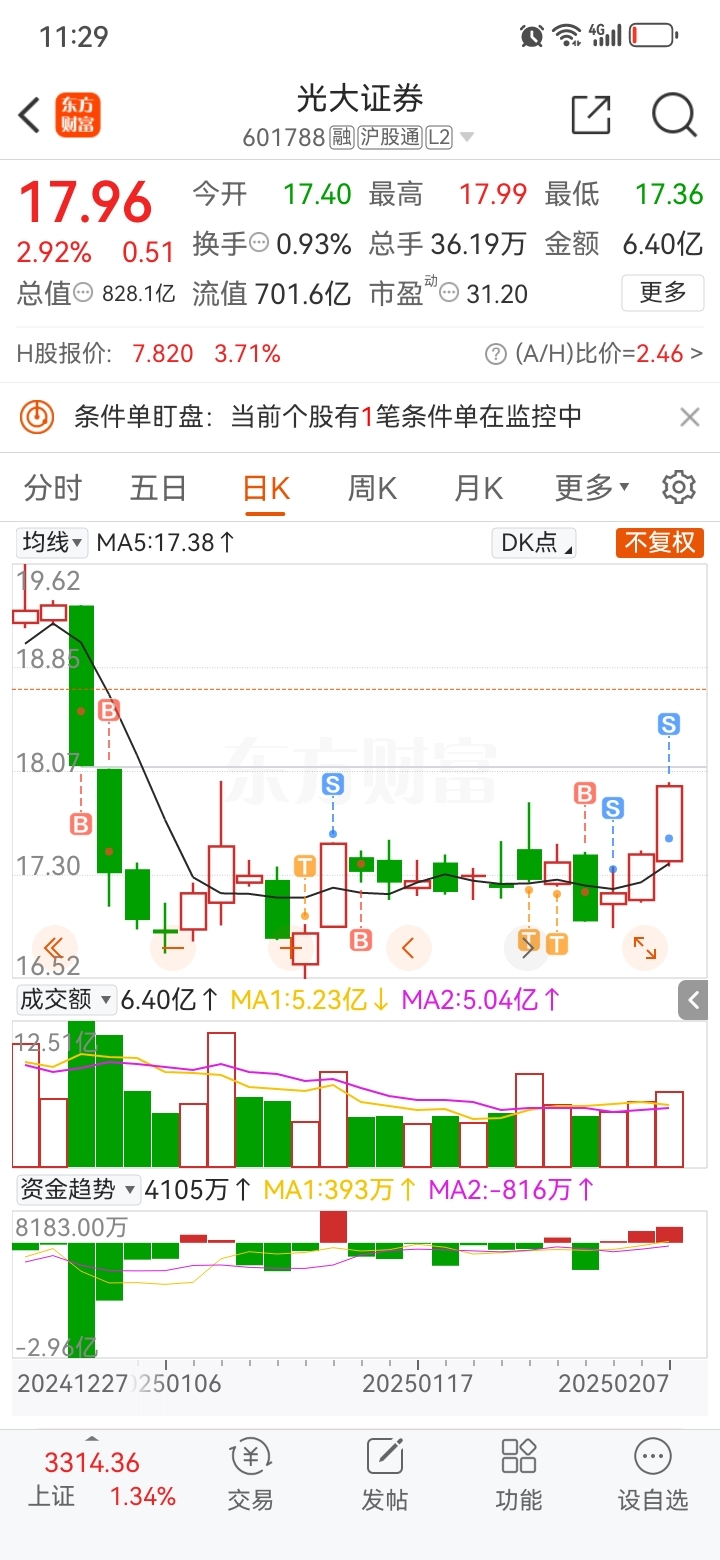Tap the 更多 quote details button

[x=663, y=293]
